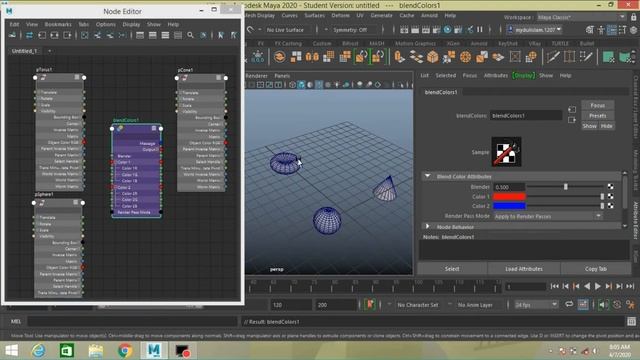Set nodes to full view mode icon
This screenshot has height=360, width=640.
point(165,36)
